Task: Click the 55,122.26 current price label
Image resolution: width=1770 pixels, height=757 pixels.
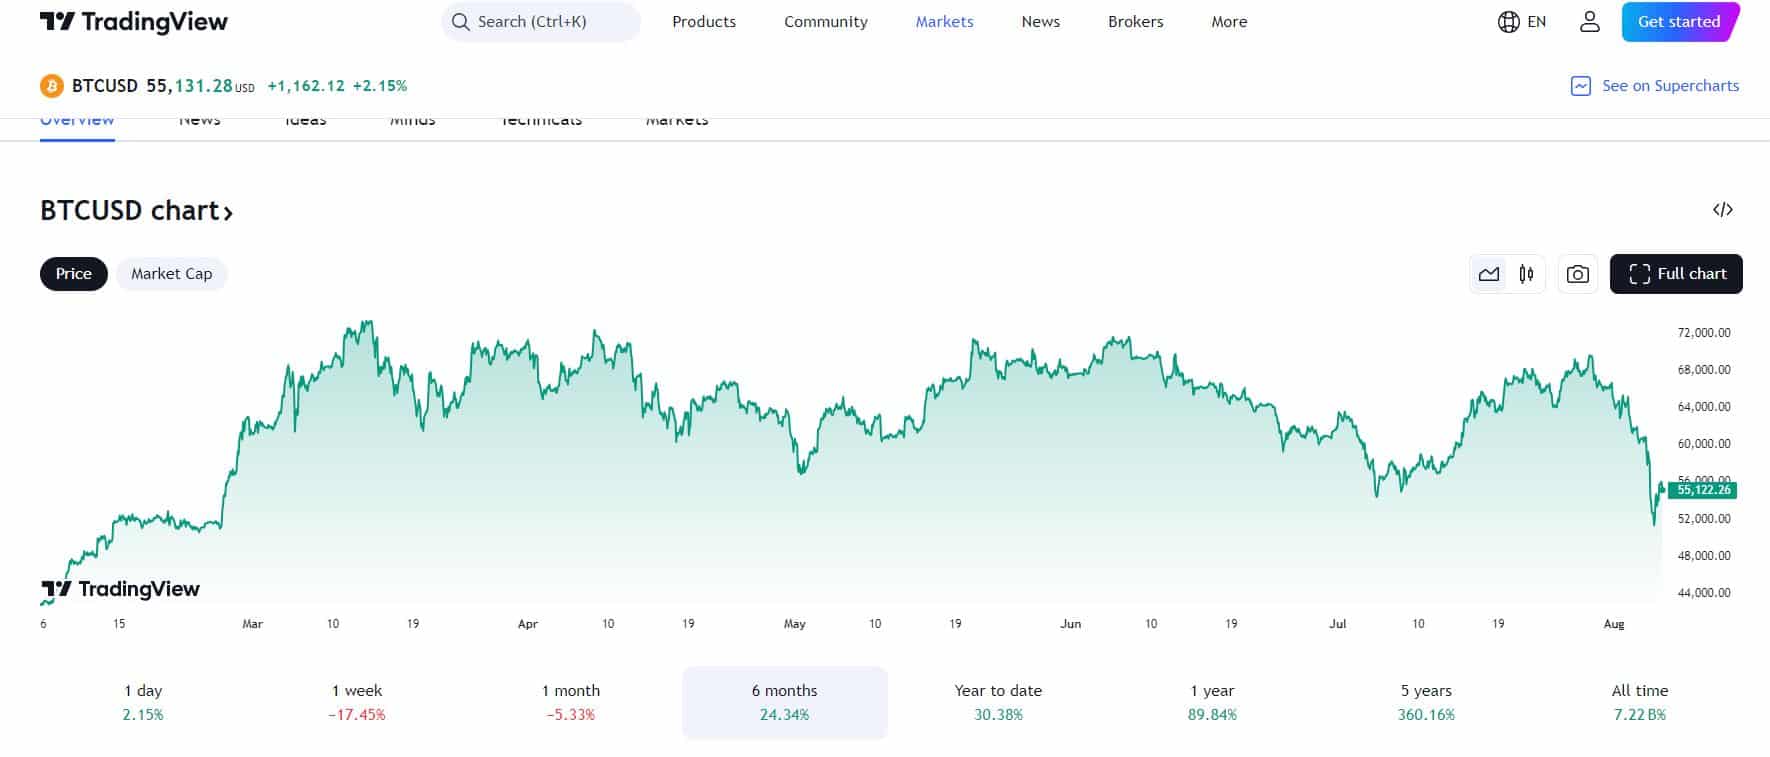Action: click(x=1703, y=490)
